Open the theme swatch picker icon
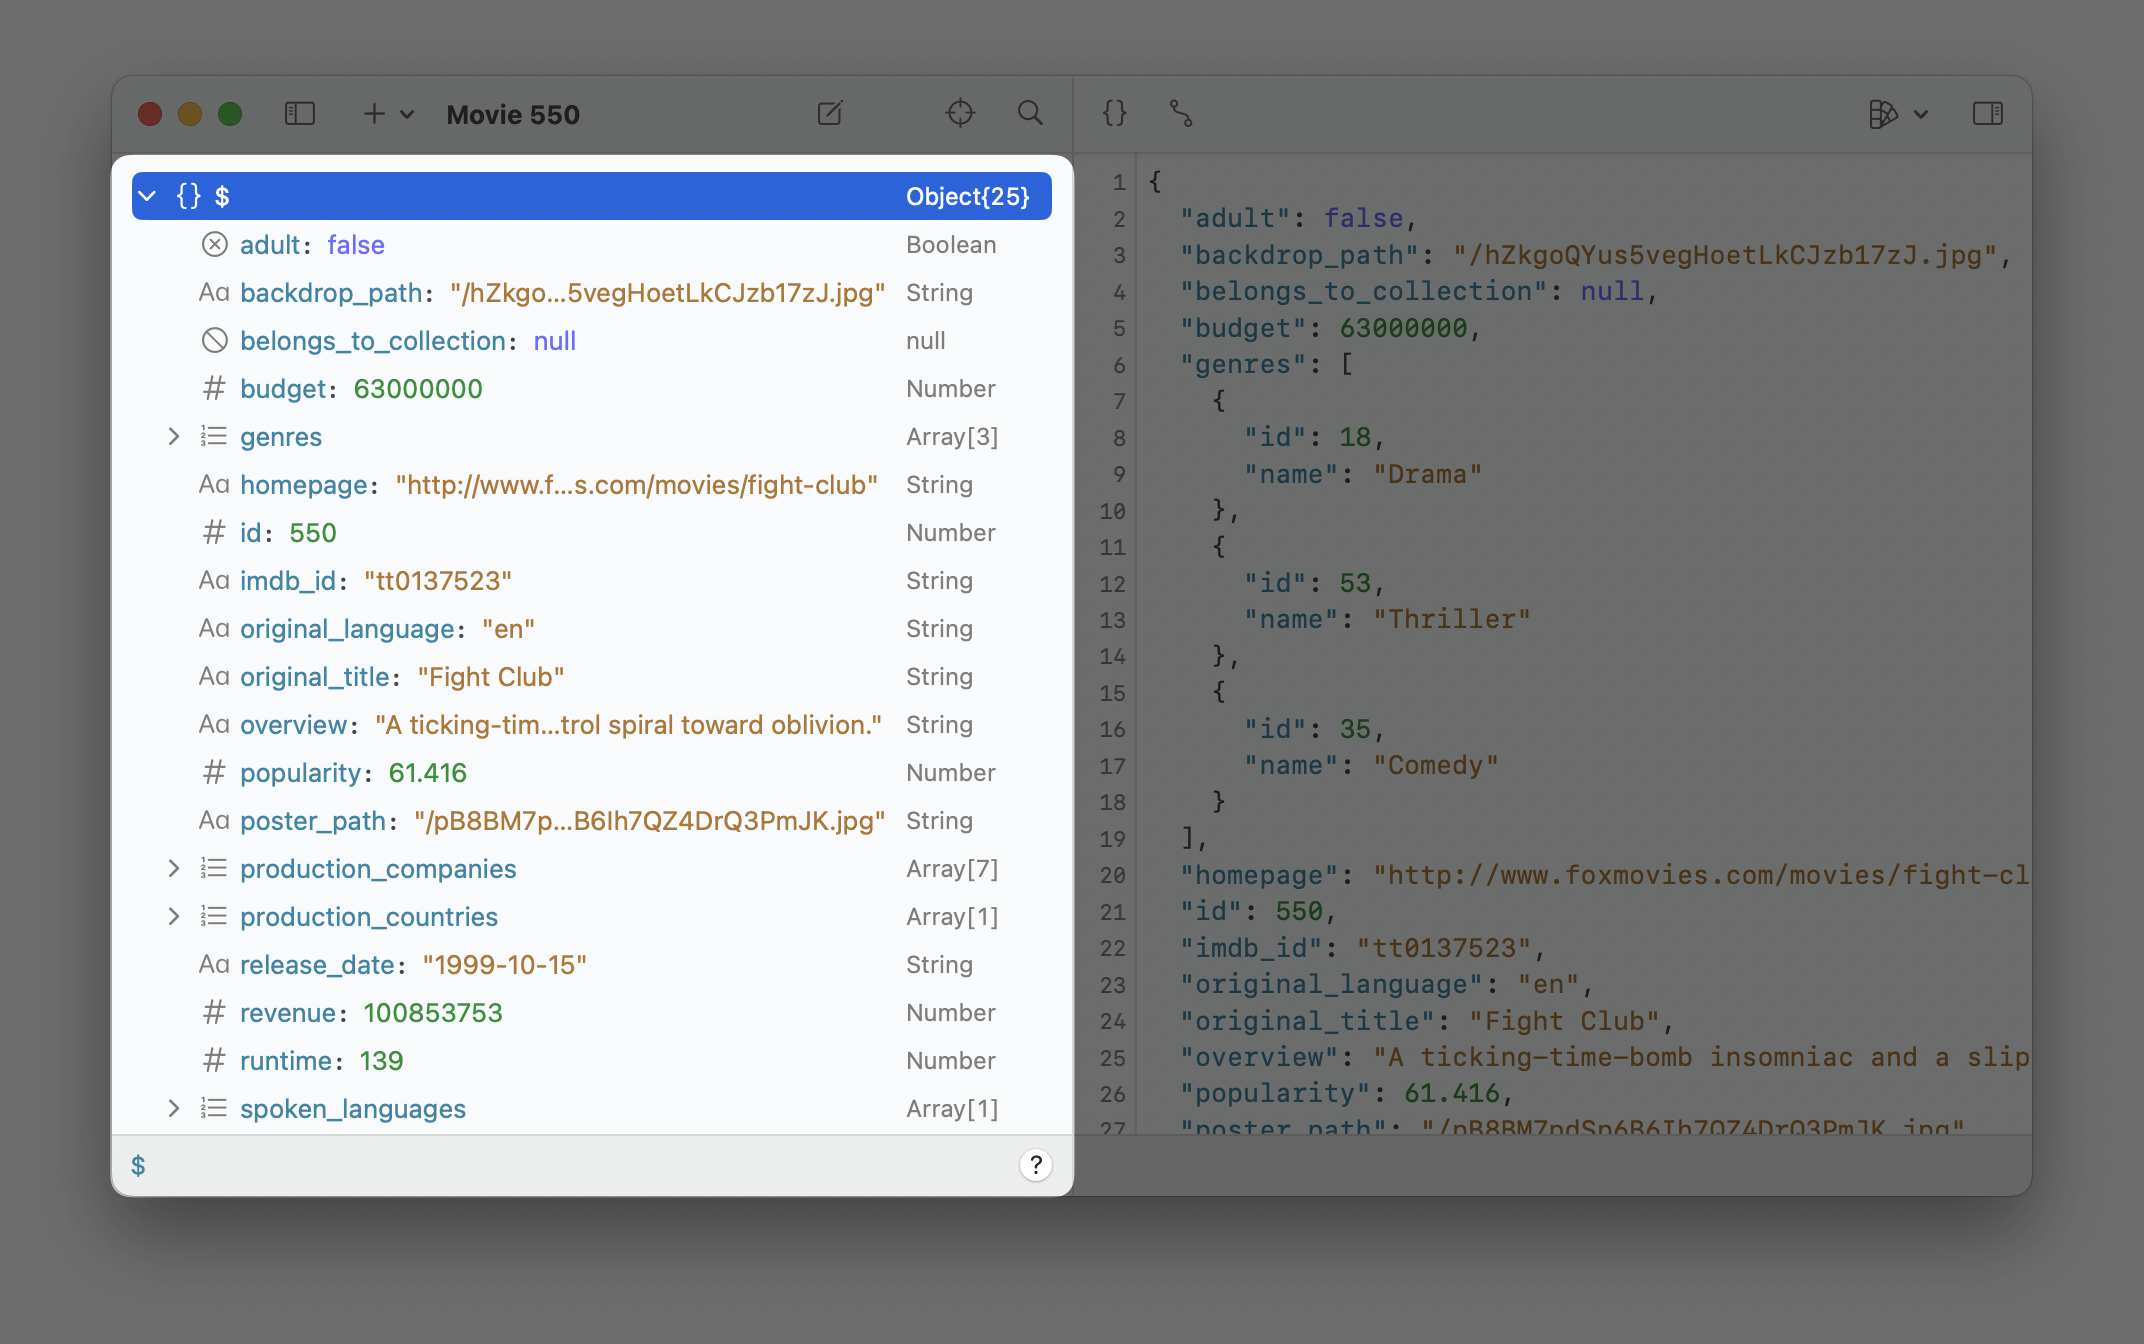The width and height of the screenshot is (2144, 1344). [1884, 114]
